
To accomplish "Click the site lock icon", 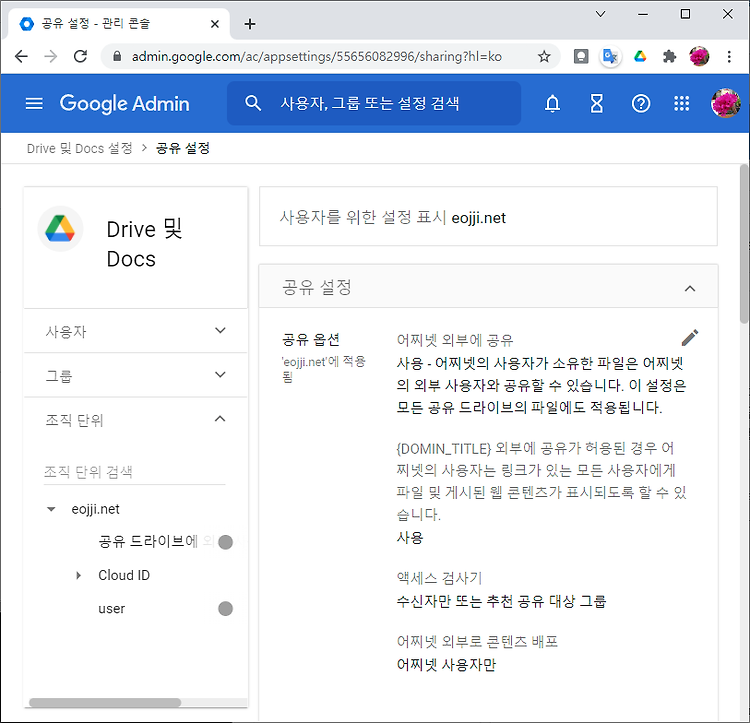I will 117,56.
